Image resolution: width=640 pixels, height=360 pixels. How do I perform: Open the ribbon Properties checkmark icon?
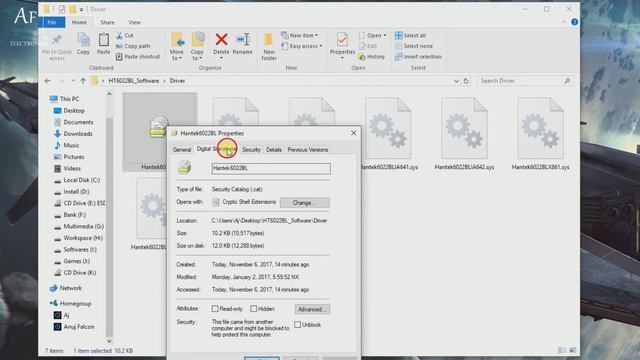click(342, 40)
